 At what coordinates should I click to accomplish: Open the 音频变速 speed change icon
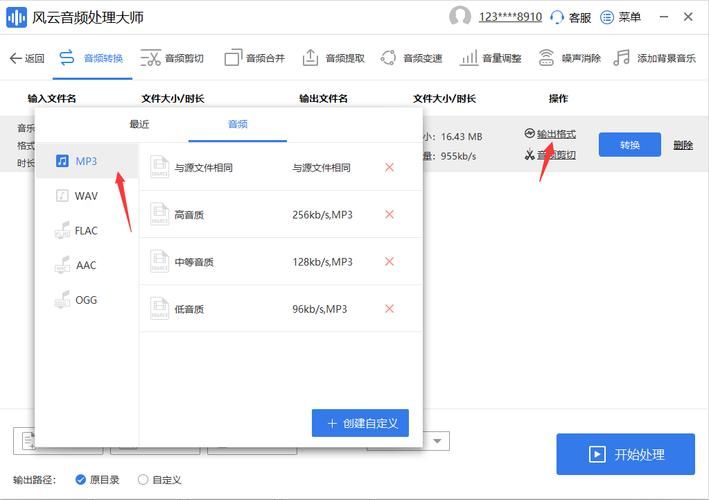click(x=388, y=58)
